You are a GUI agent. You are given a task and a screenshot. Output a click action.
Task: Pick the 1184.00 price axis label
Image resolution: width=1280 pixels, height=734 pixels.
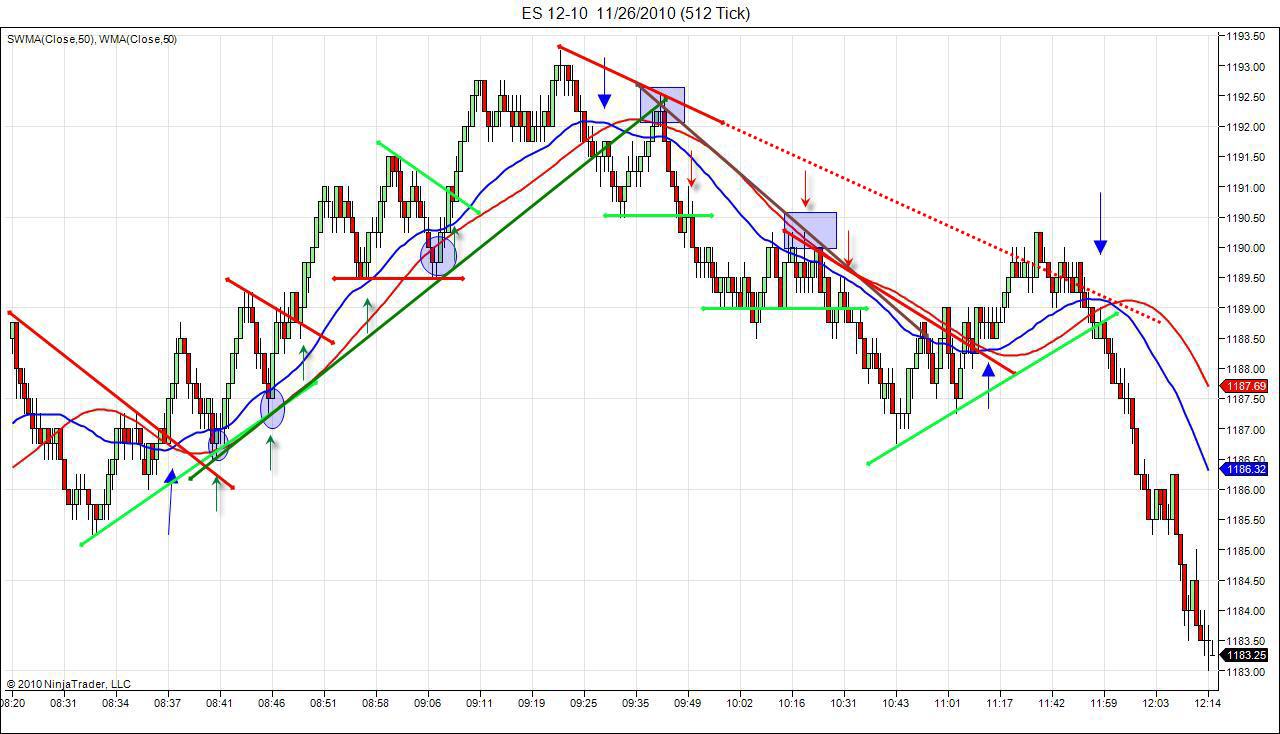1246,611
